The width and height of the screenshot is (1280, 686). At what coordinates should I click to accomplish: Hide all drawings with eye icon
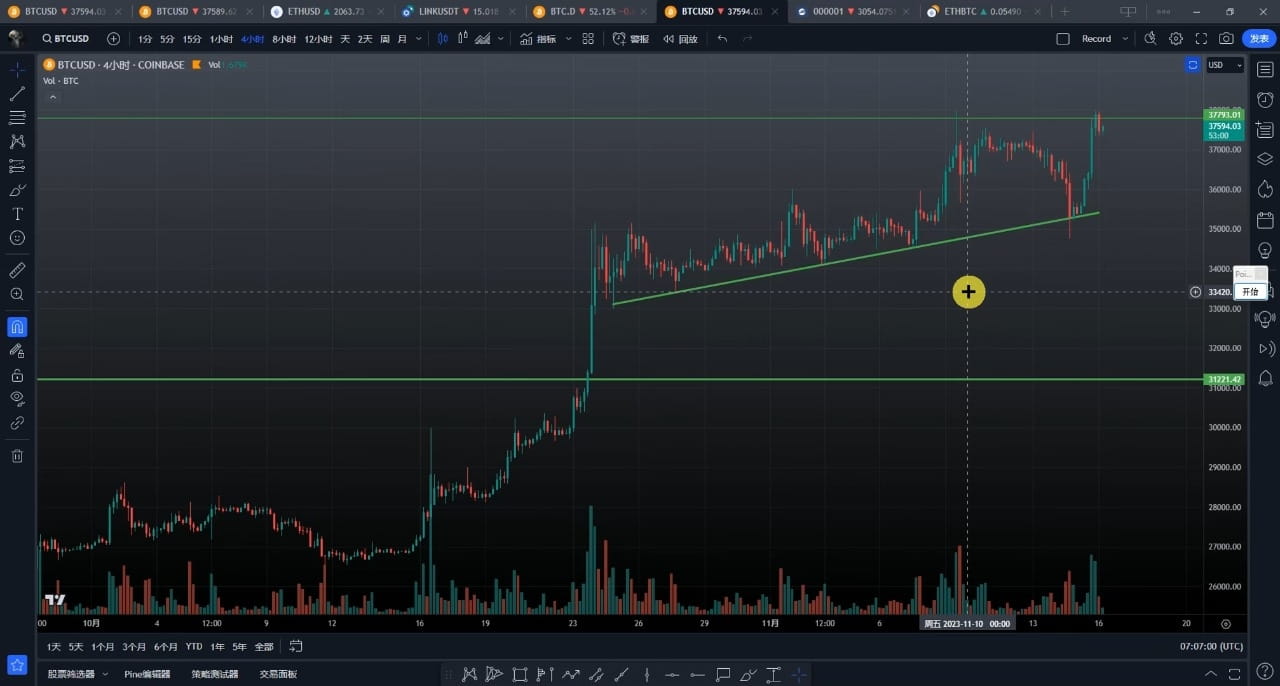pos(17,398)
